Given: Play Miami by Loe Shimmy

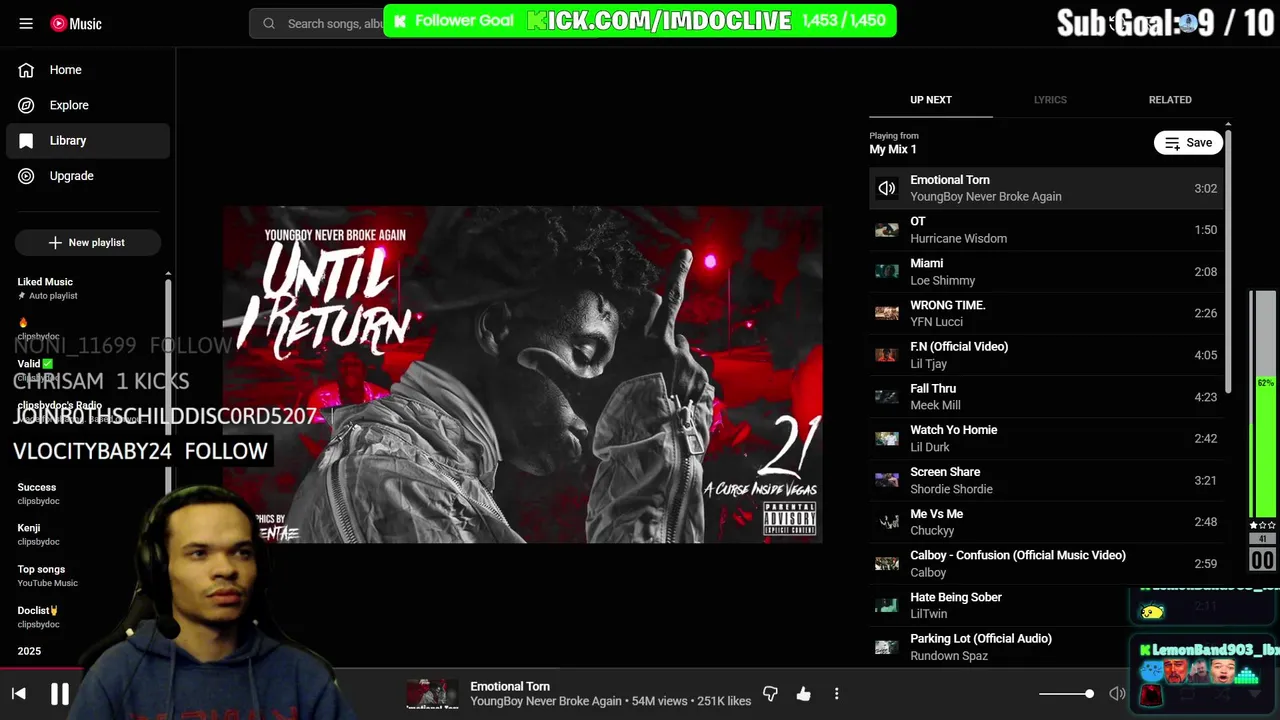Looking at the screenshot, I should pos(1046,272).
